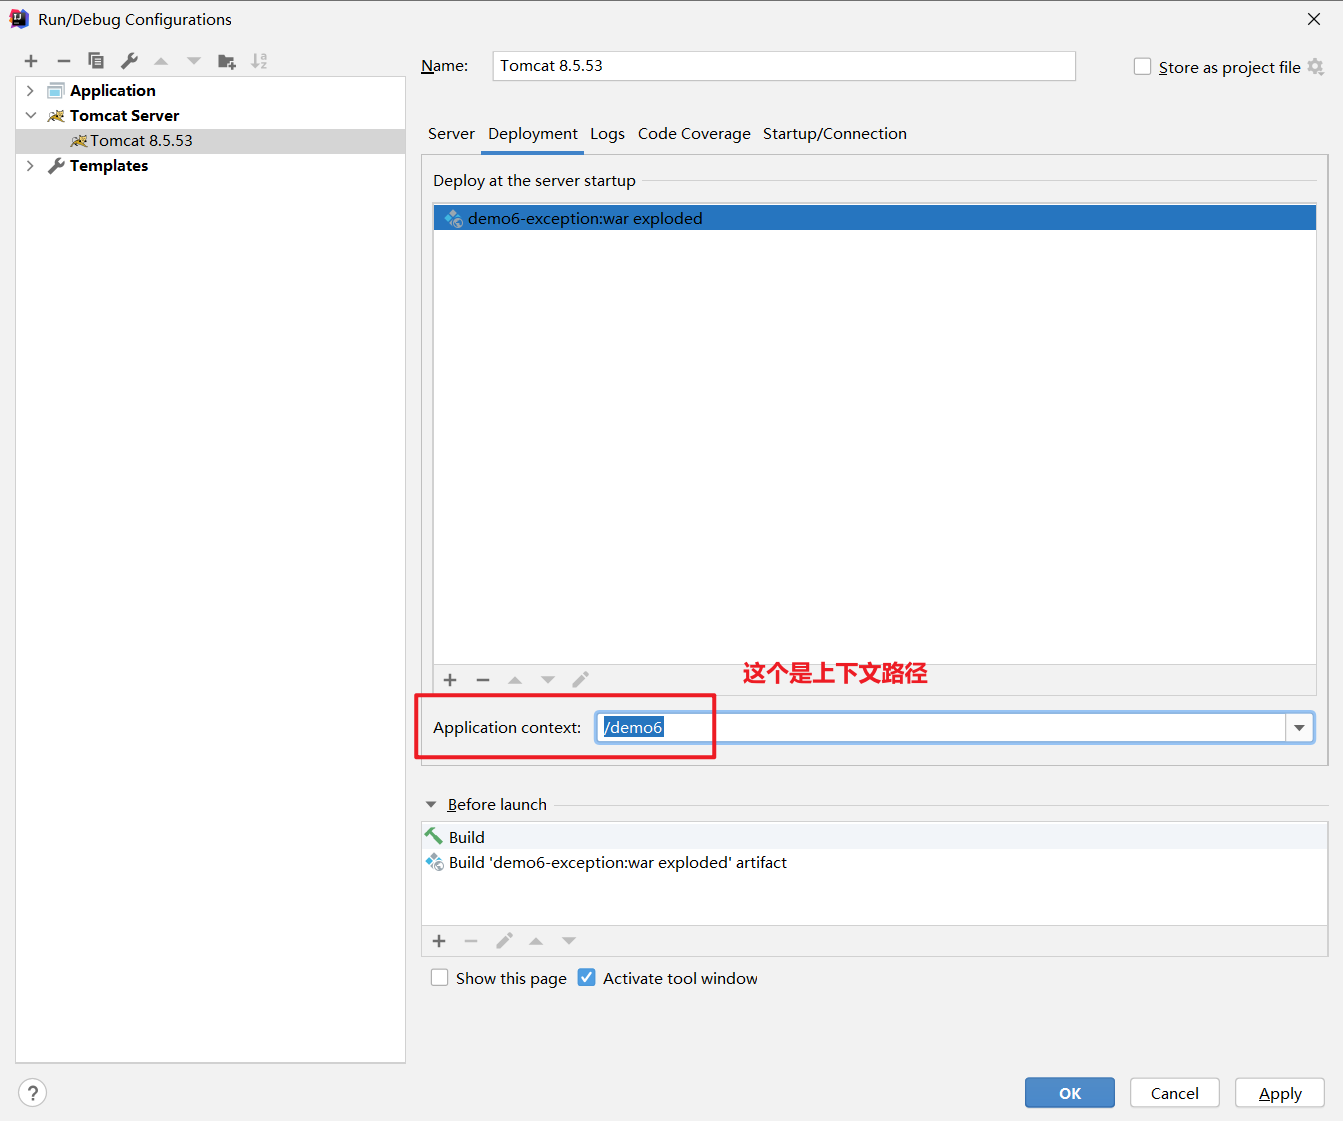The height and width of the screenshot is (1121, 1343).
Task: Select the Build task row
Action: (875, 836)
